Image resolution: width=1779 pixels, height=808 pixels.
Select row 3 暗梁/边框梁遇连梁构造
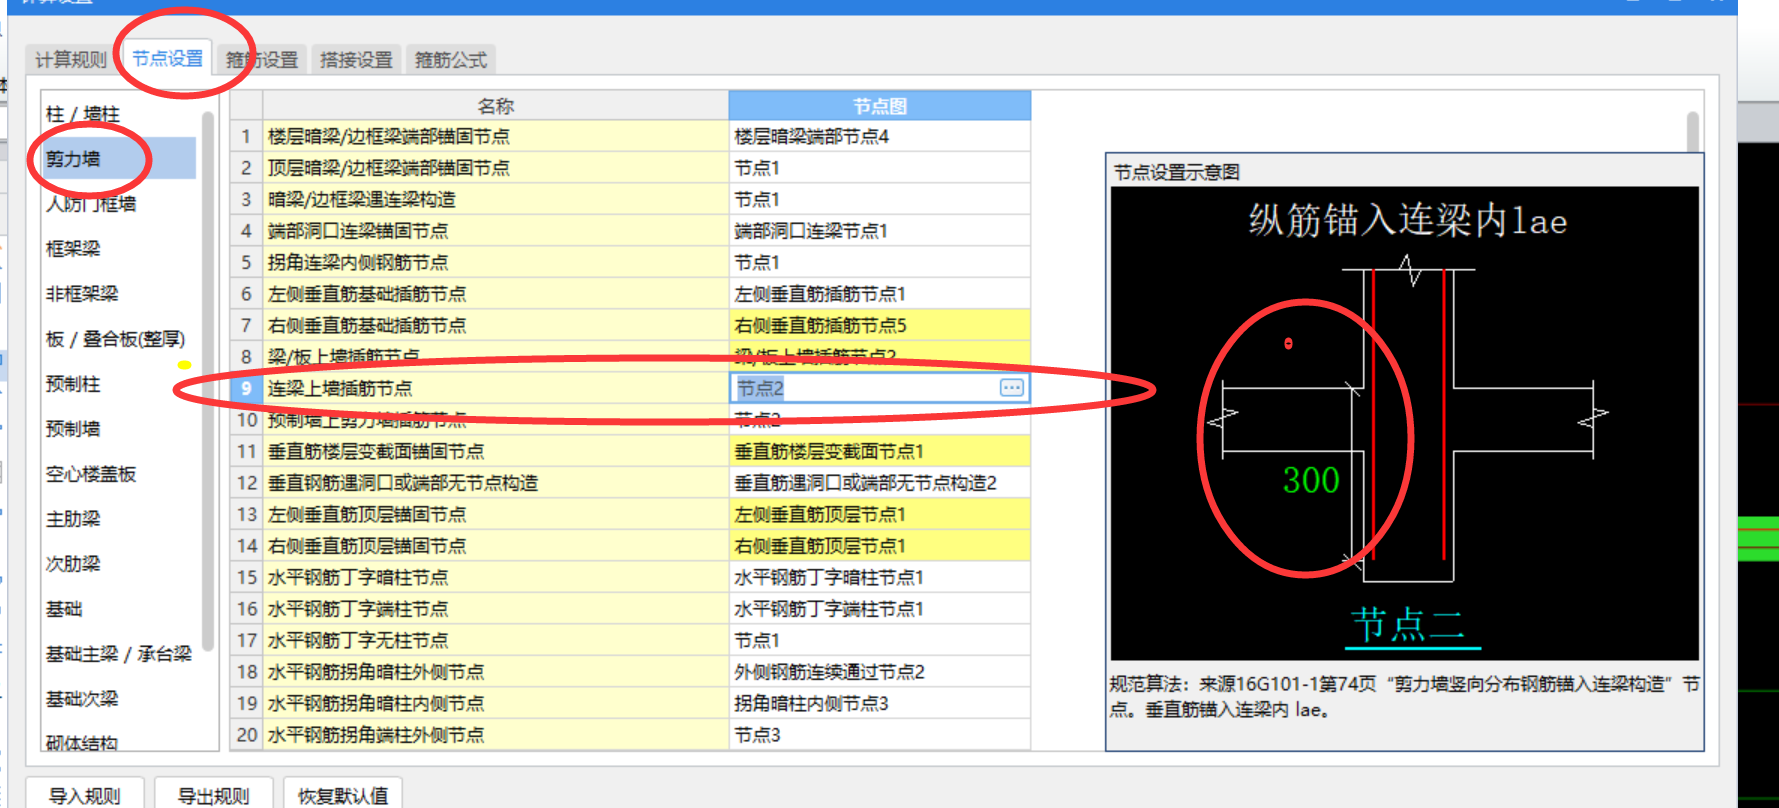[496, 199]
